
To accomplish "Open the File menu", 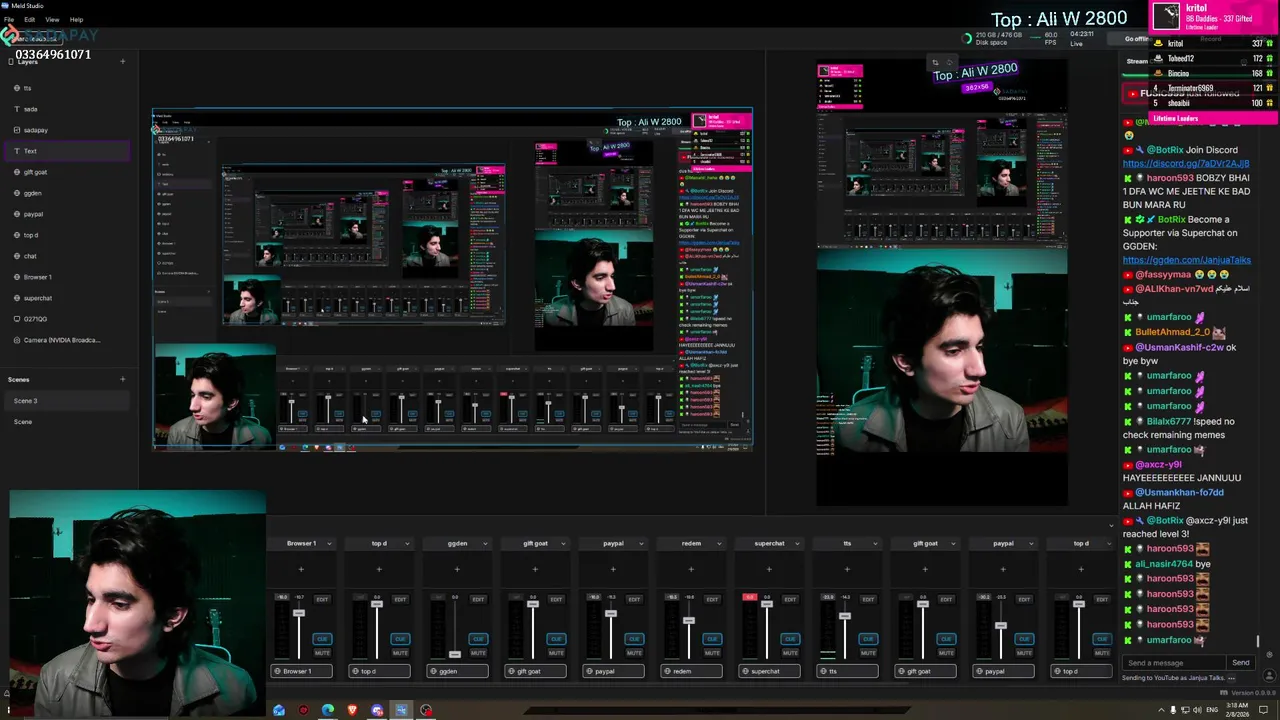I will [x=9, y=19].
